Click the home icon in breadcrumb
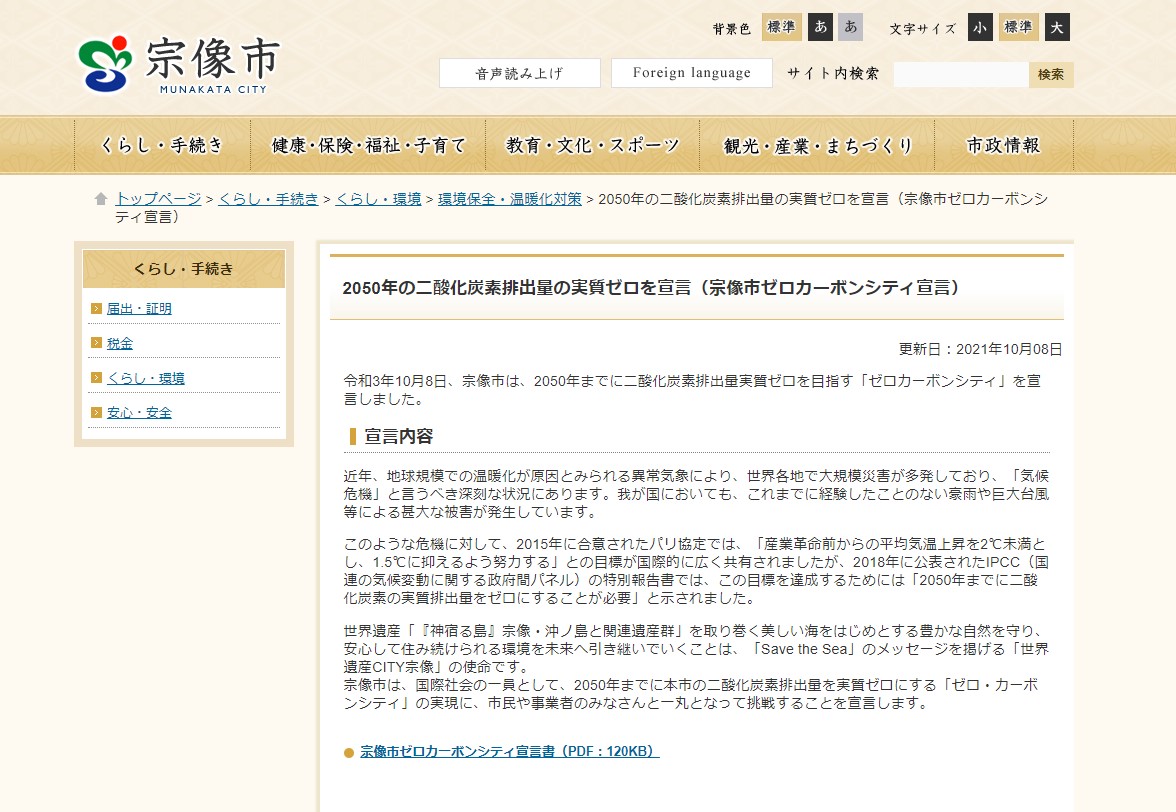 point(101,199)
